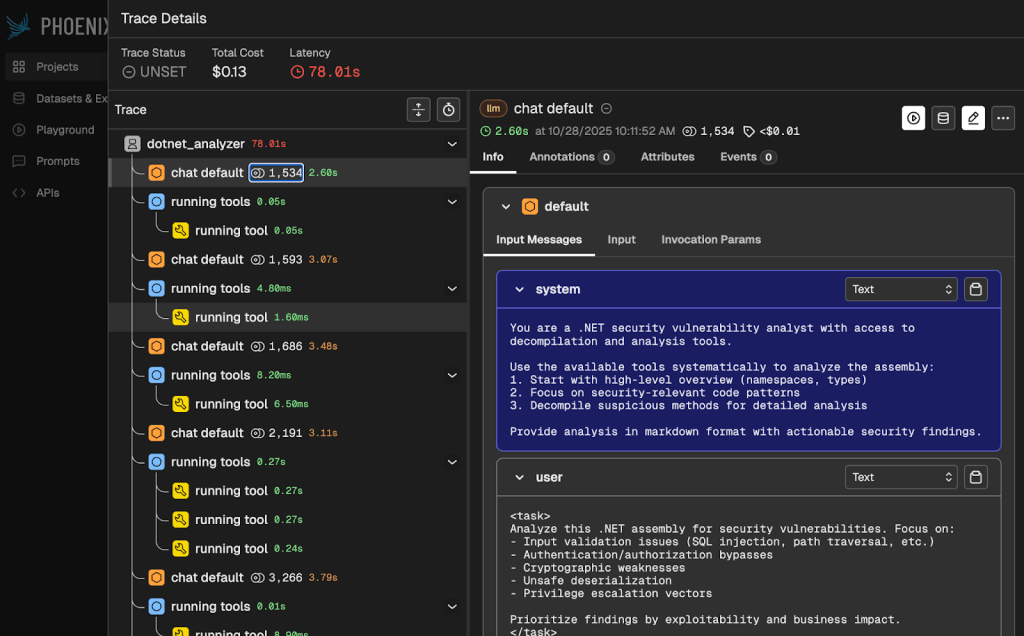1024x636 pixels.
Task: Copy the system message with clipboard icon
Action: pos(977,289)
